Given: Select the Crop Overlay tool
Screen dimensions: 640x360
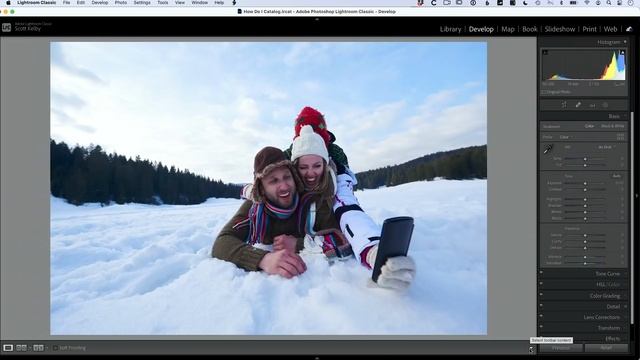Looking at the screenshot, I should pos(564,105).
